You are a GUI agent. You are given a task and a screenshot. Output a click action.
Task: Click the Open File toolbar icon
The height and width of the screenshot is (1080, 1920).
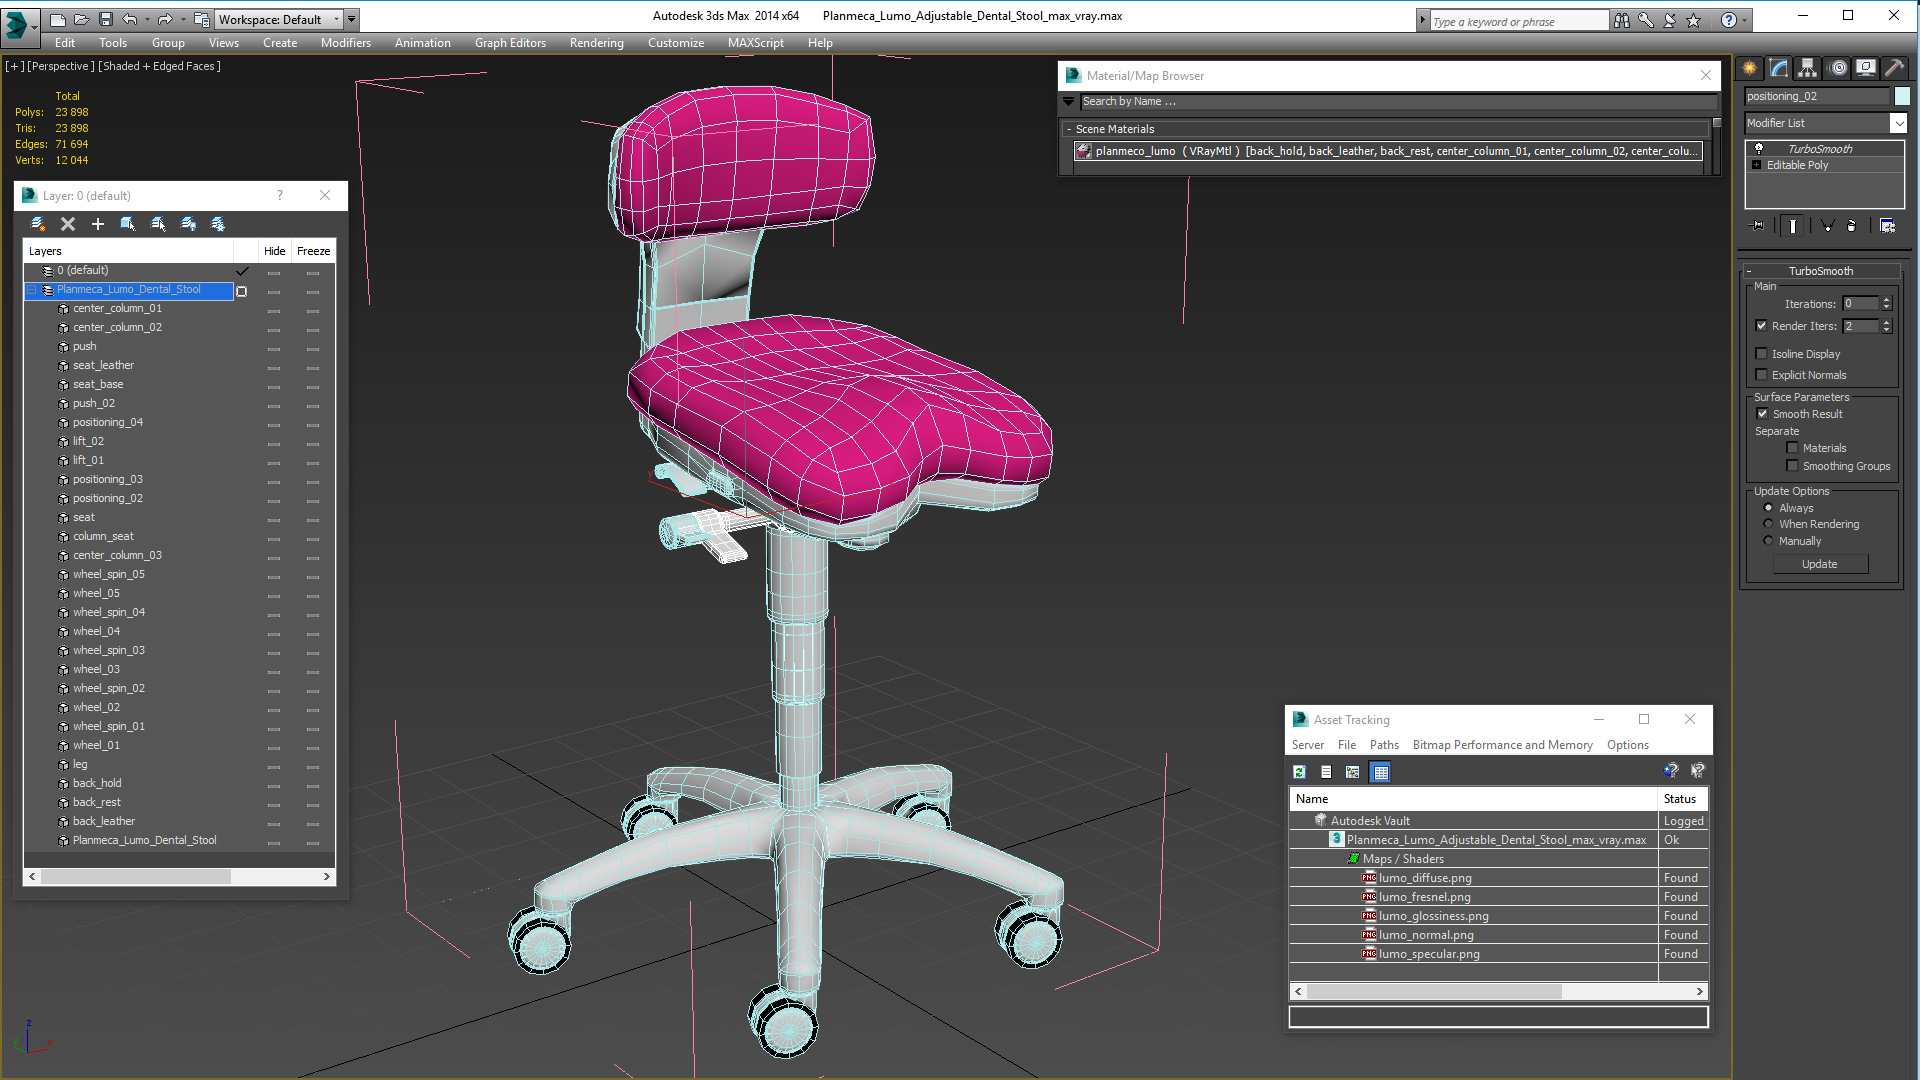[x=82, y=19]
